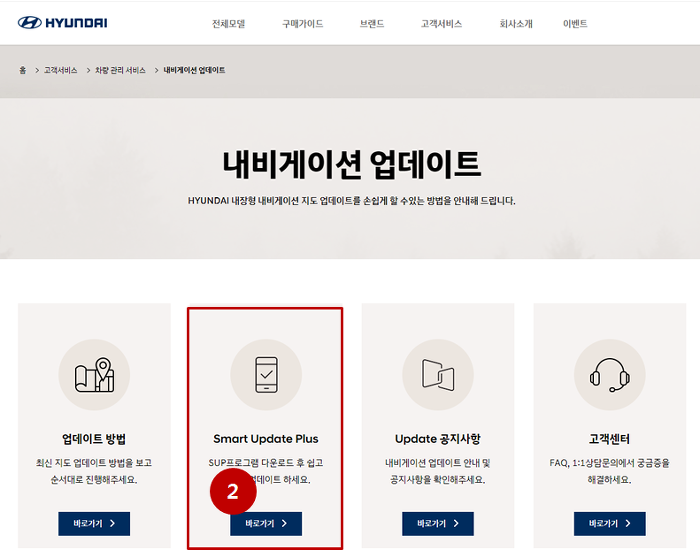Select the 고객센터 card title

[x=610, y=439]
